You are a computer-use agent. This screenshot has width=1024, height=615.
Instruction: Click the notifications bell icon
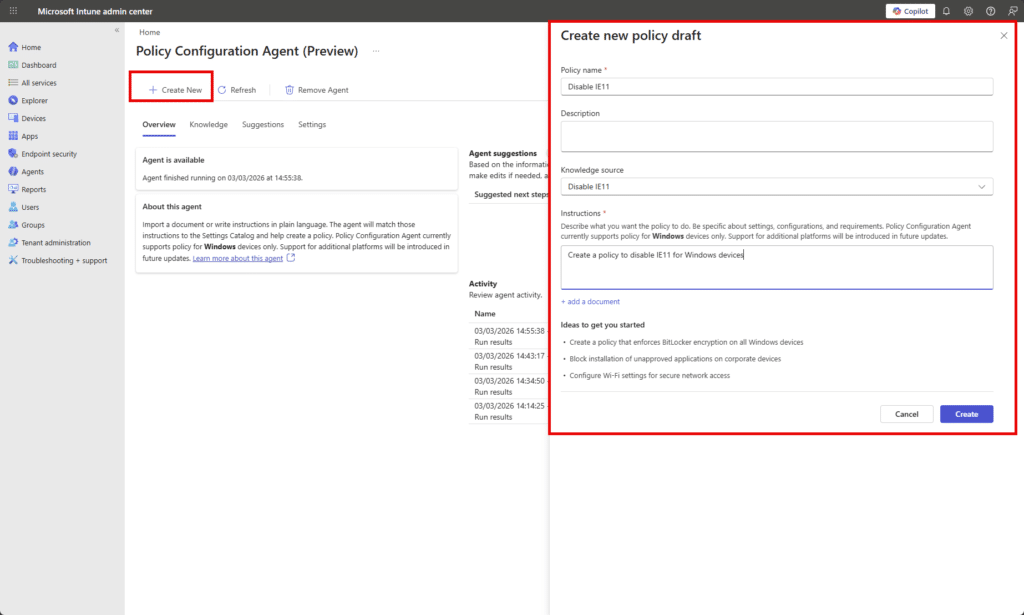tap(945, 11)
